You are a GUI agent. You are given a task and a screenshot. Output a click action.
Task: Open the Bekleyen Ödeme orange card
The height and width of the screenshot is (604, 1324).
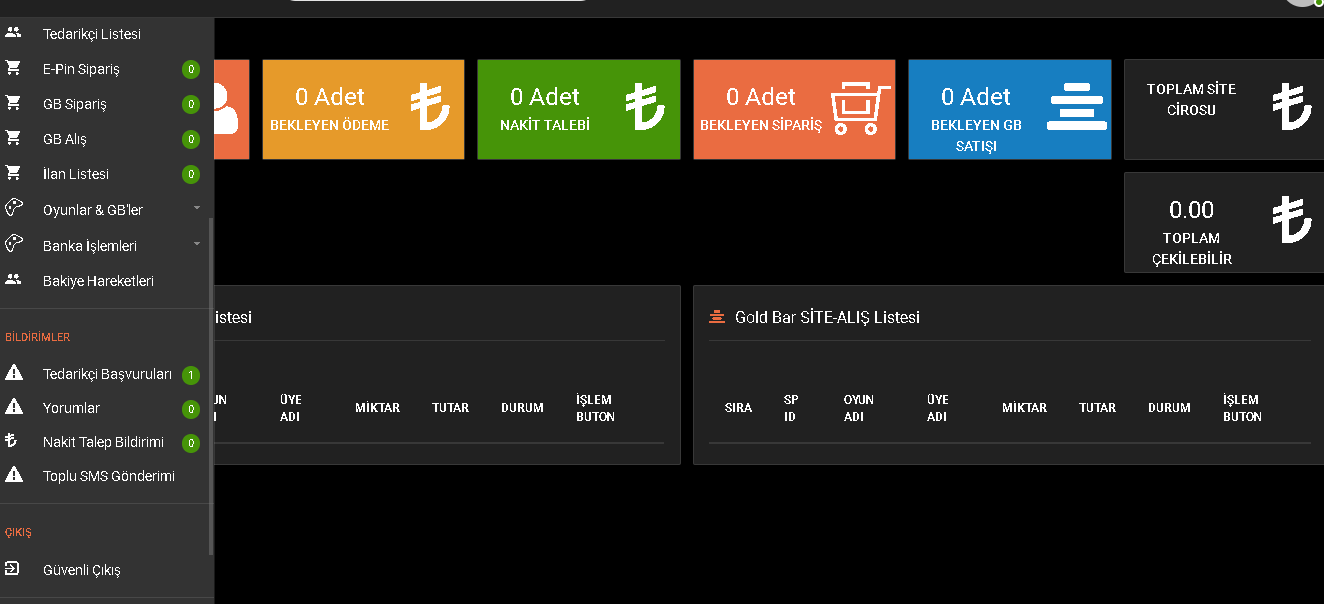click(x=363, y=109)
